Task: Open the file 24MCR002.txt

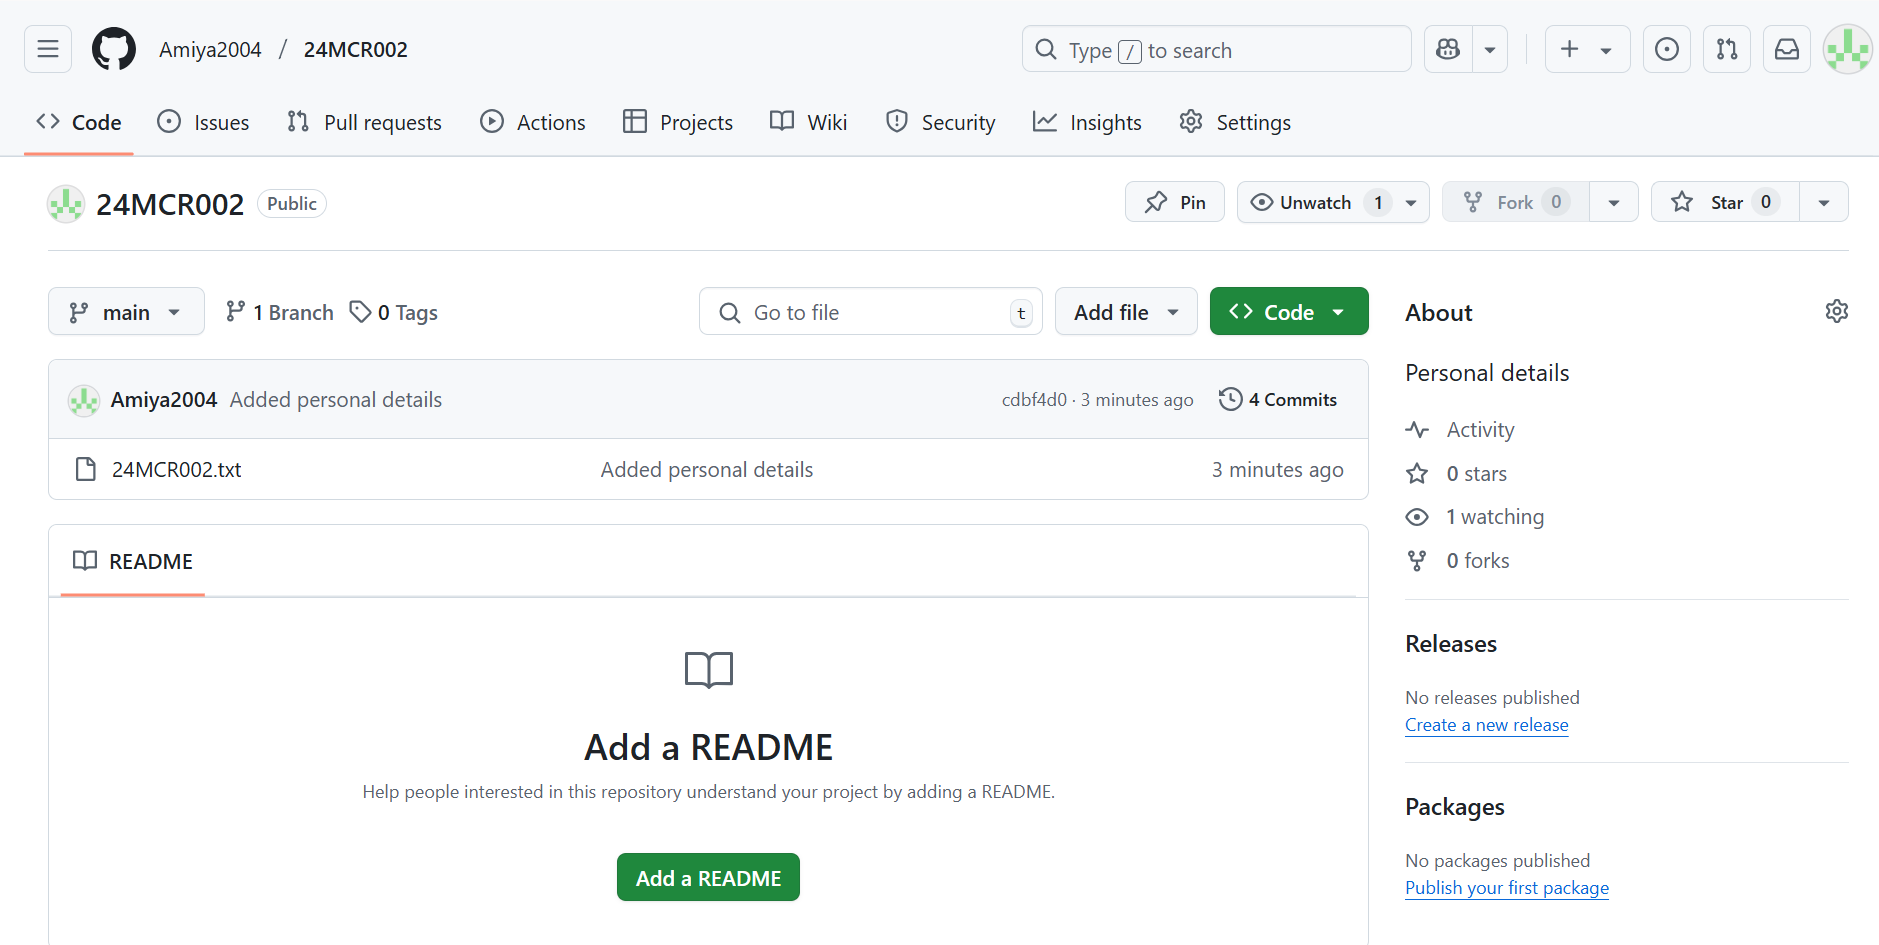Action: [177, 470]
